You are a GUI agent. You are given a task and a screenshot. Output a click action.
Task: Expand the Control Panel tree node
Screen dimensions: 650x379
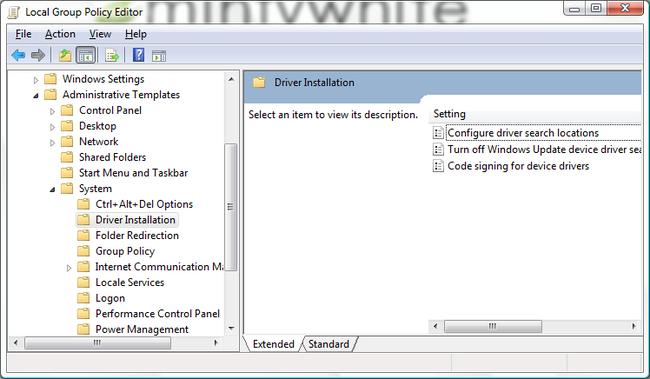click(52, 111)
